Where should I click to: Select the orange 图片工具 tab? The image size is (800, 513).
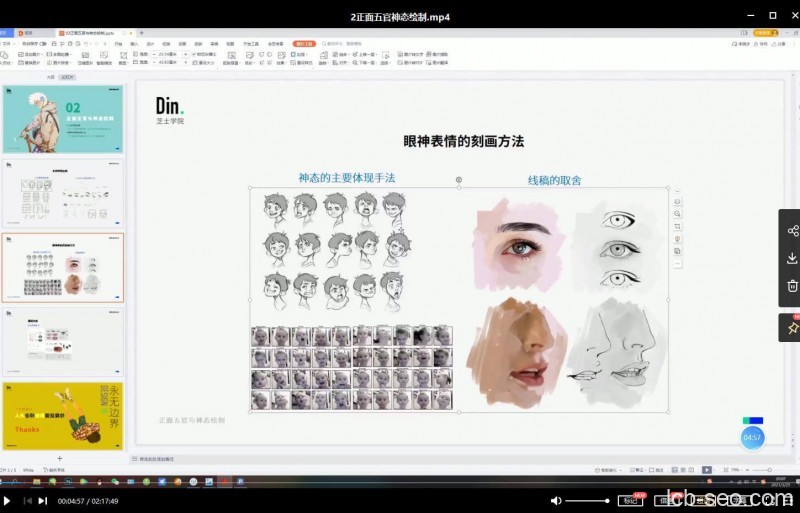click(304, 44)
